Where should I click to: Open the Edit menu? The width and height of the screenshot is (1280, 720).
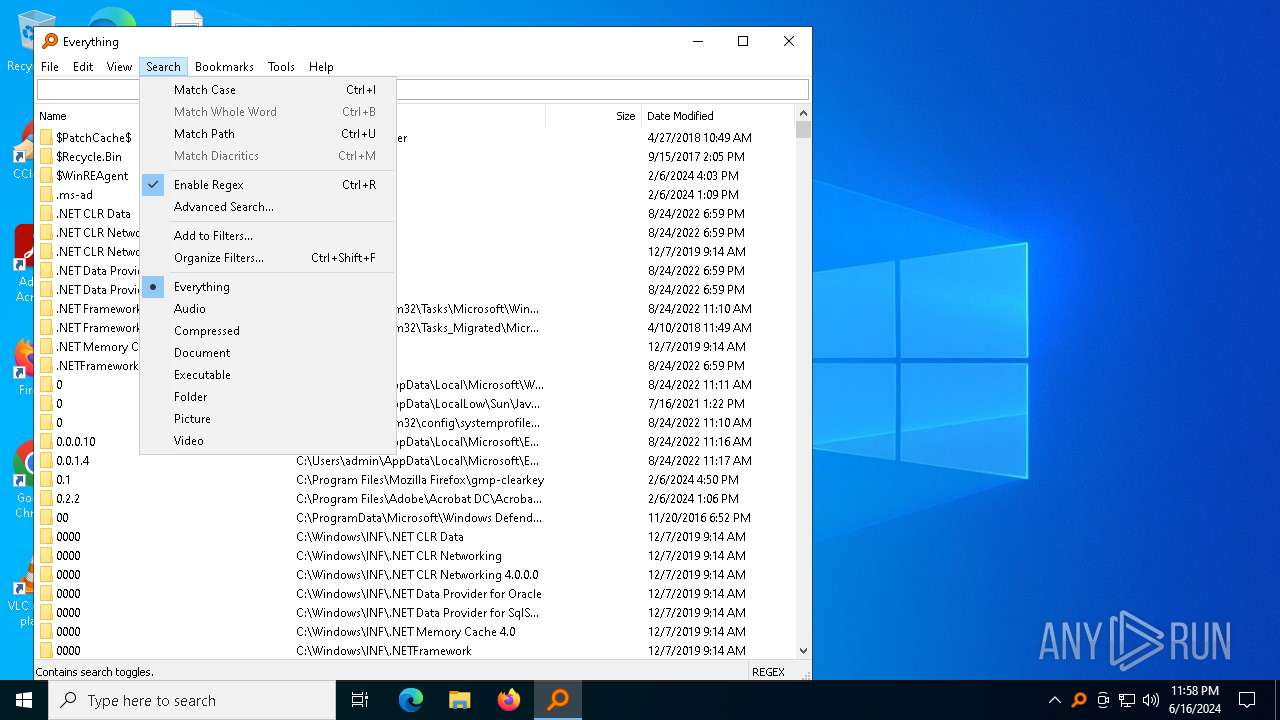coord(83,67)
